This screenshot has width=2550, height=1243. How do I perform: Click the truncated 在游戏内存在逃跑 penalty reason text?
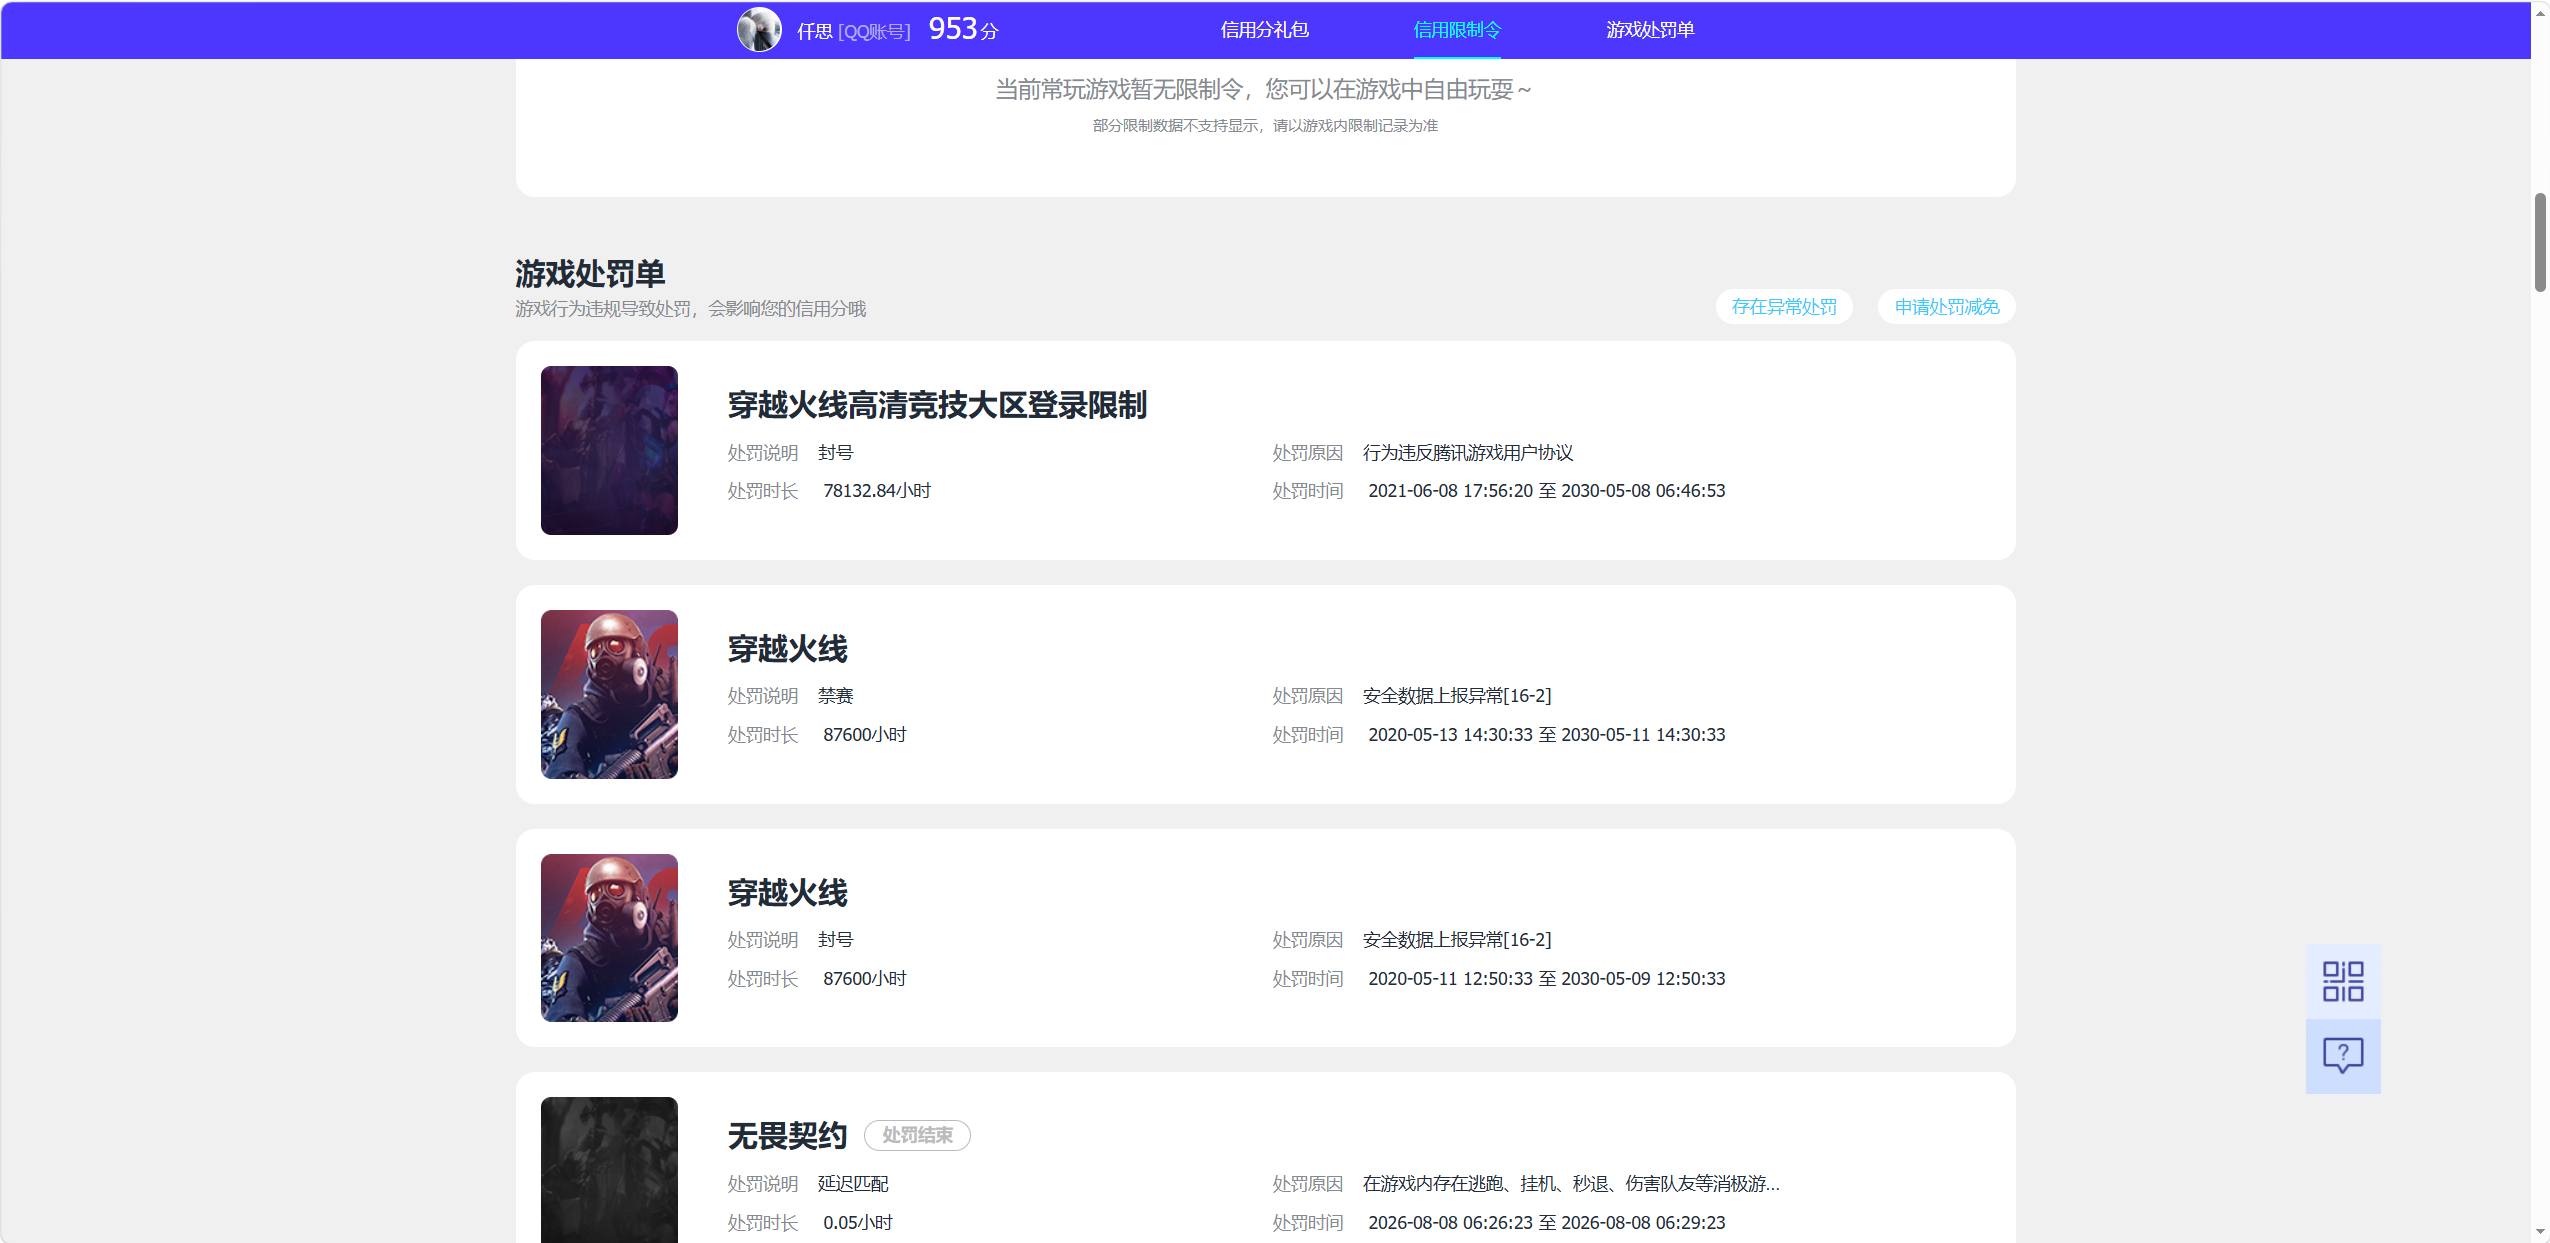point(1571,1184)
